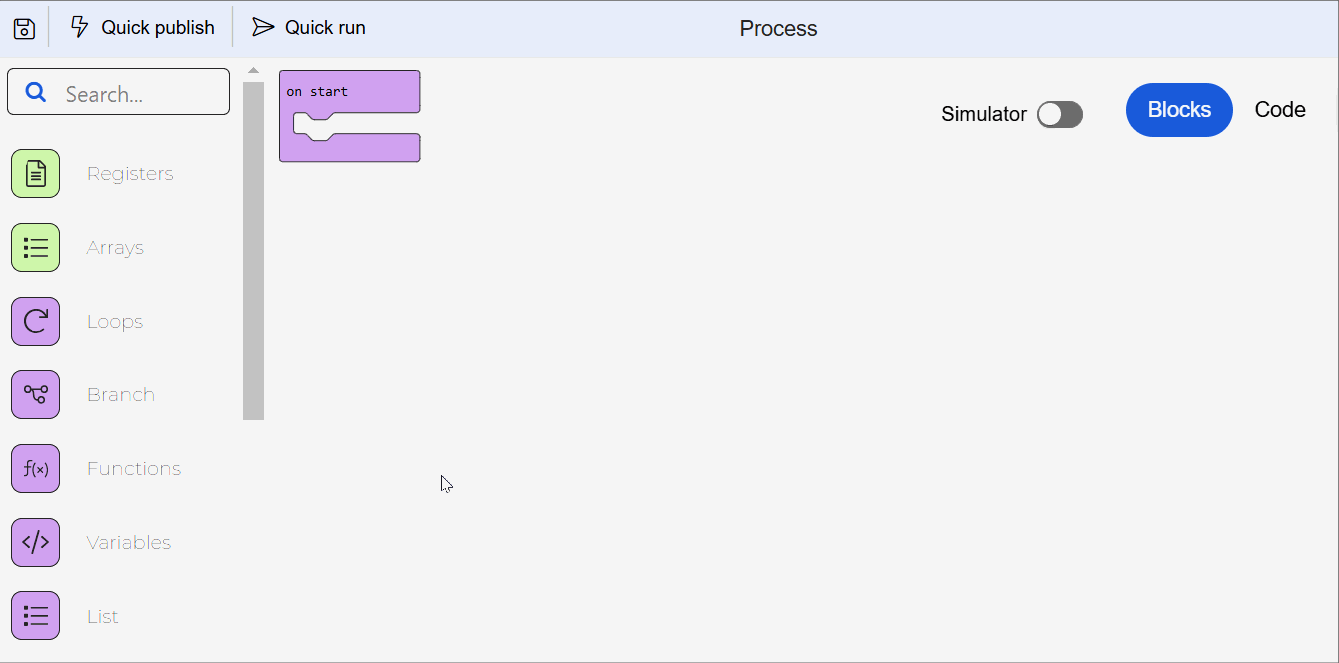Select the Registers category icon
Screen dimensions: 1339x663
[x=35, y=173]
